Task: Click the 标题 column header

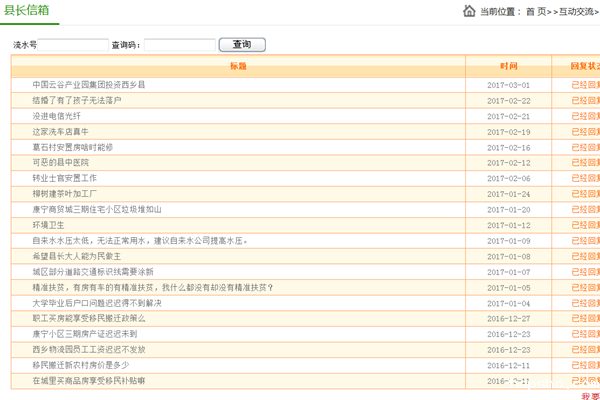Action: pos(238,66)
